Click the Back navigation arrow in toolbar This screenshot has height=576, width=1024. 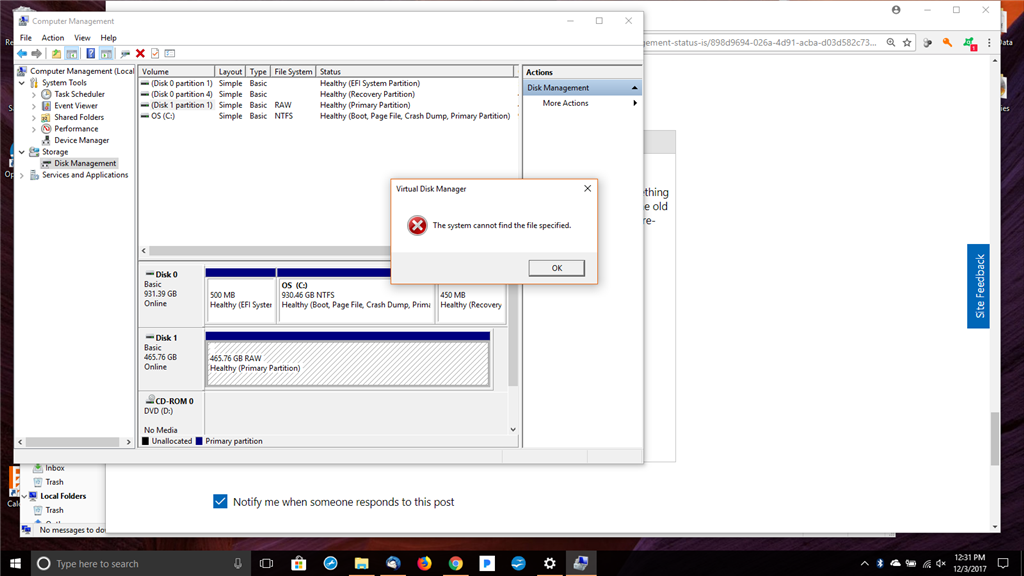tap(21, 52)
